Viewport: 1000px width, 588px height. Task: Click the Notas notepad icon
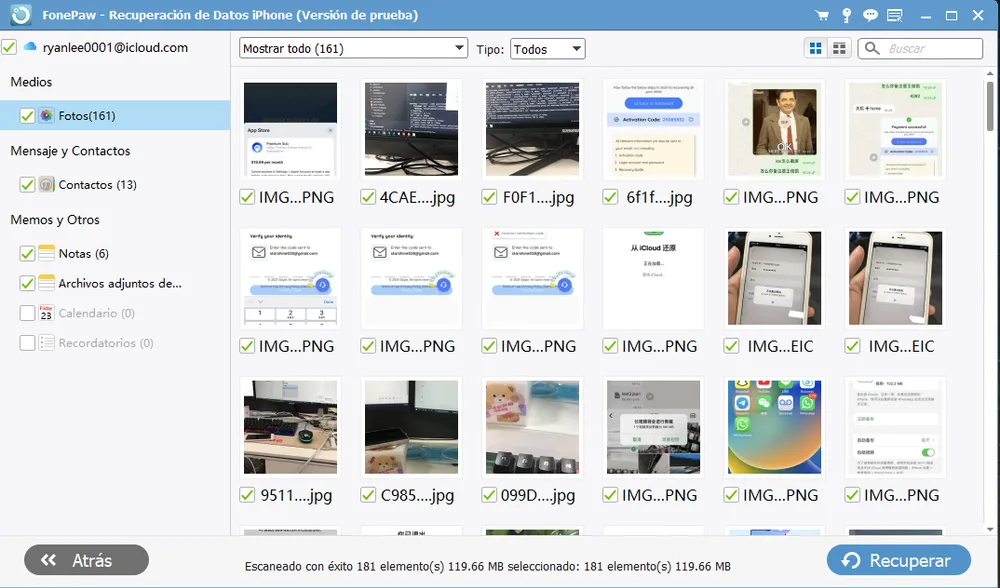pos(46,253)
